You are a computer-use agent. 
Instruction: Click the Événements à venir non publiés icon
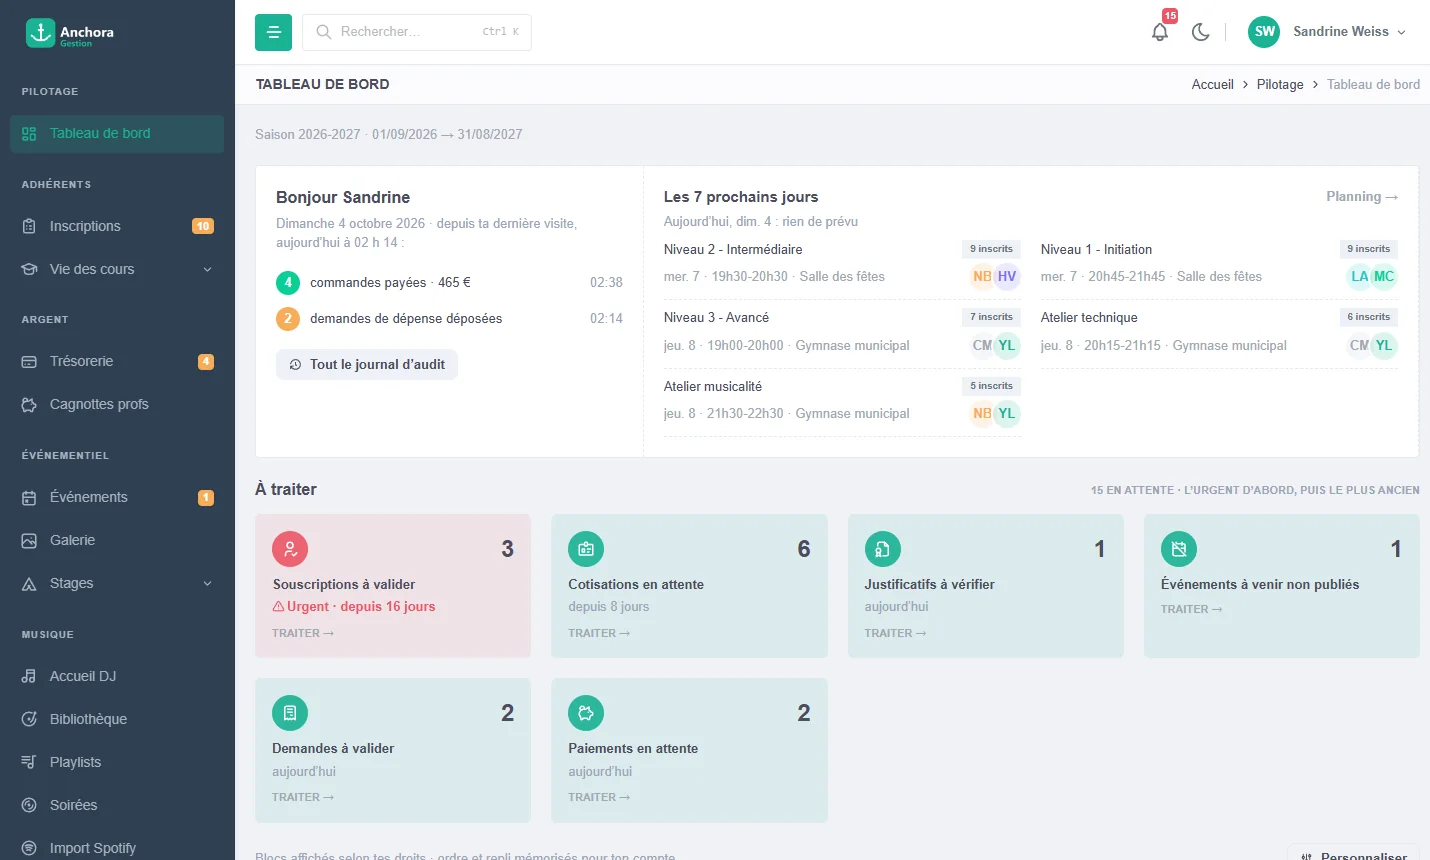1179,549
